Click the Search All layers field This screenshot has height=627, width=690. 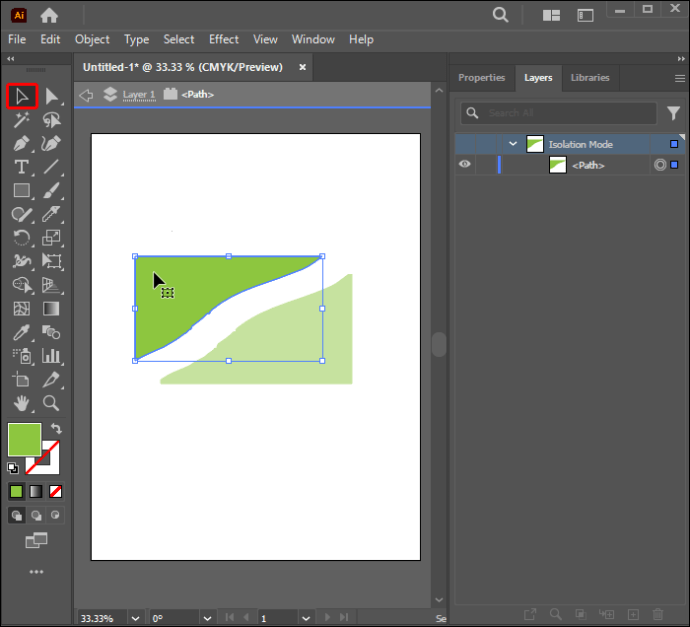pos(558,113)
